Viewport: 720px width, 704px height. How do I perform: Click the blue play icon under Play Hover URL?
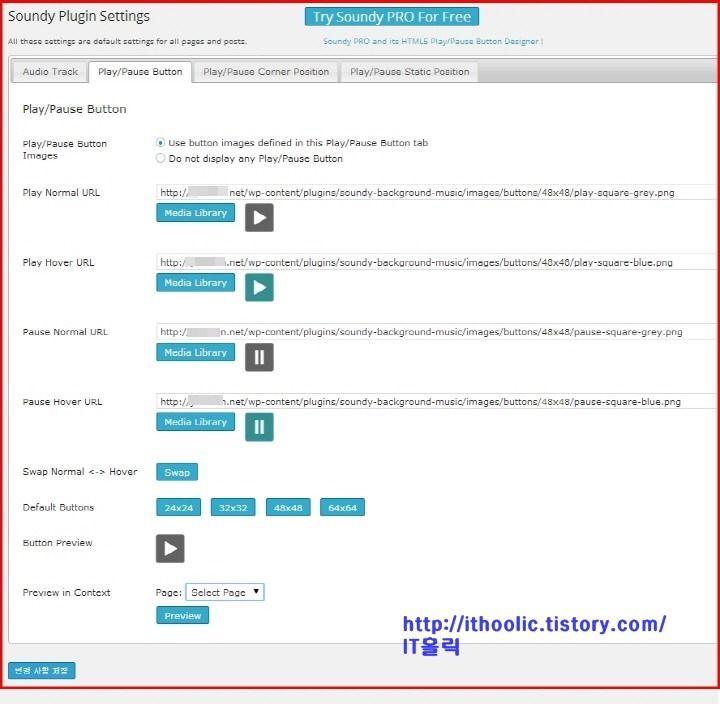coord(259,287)
